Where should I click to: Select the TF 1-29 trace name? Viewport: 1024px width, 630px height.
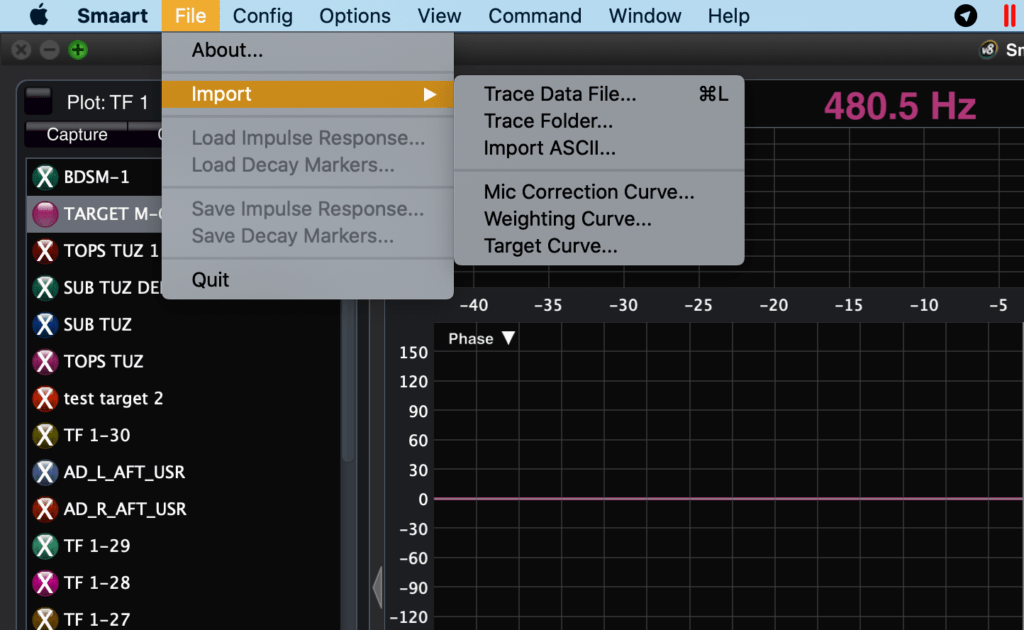tap(97, 546)
